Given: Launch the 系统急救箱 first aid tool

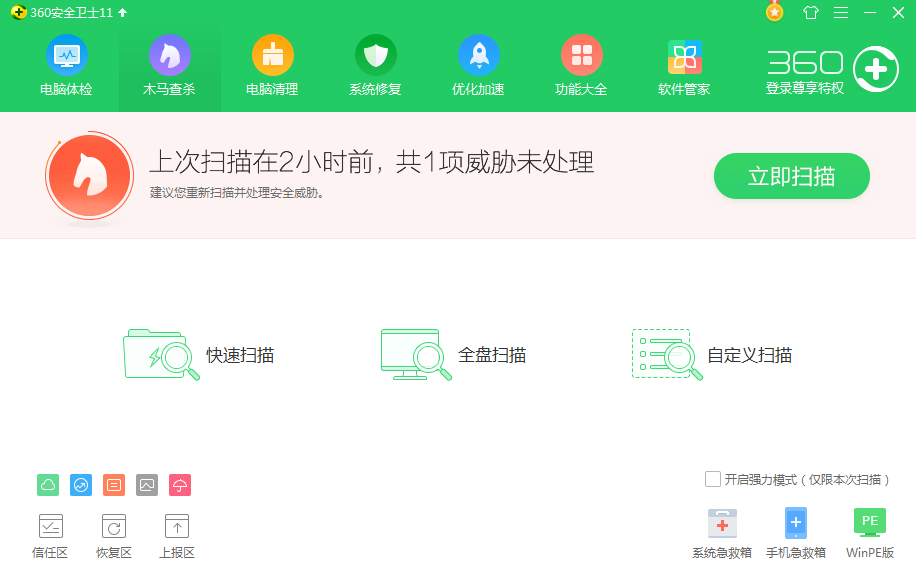Looking at the screenshot, I should point(722,533).
